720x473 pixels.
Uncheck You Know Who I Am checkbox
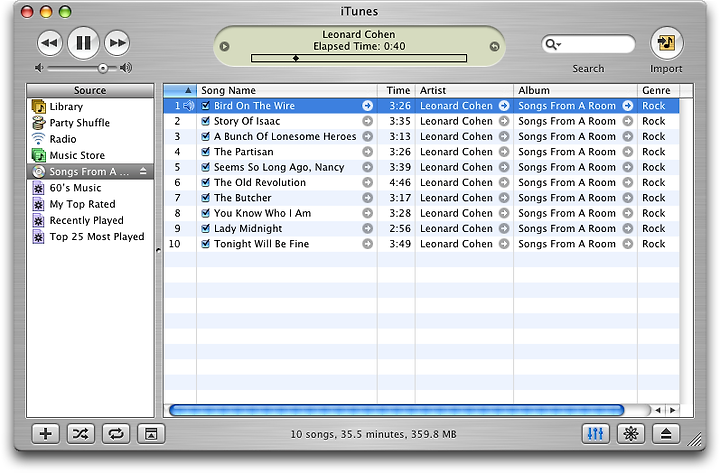[205, 213]
